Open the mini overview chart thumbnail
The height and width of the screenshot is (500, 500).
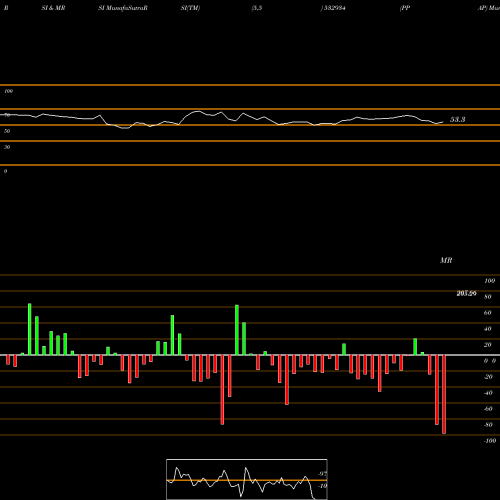click(x=247, y=479)
